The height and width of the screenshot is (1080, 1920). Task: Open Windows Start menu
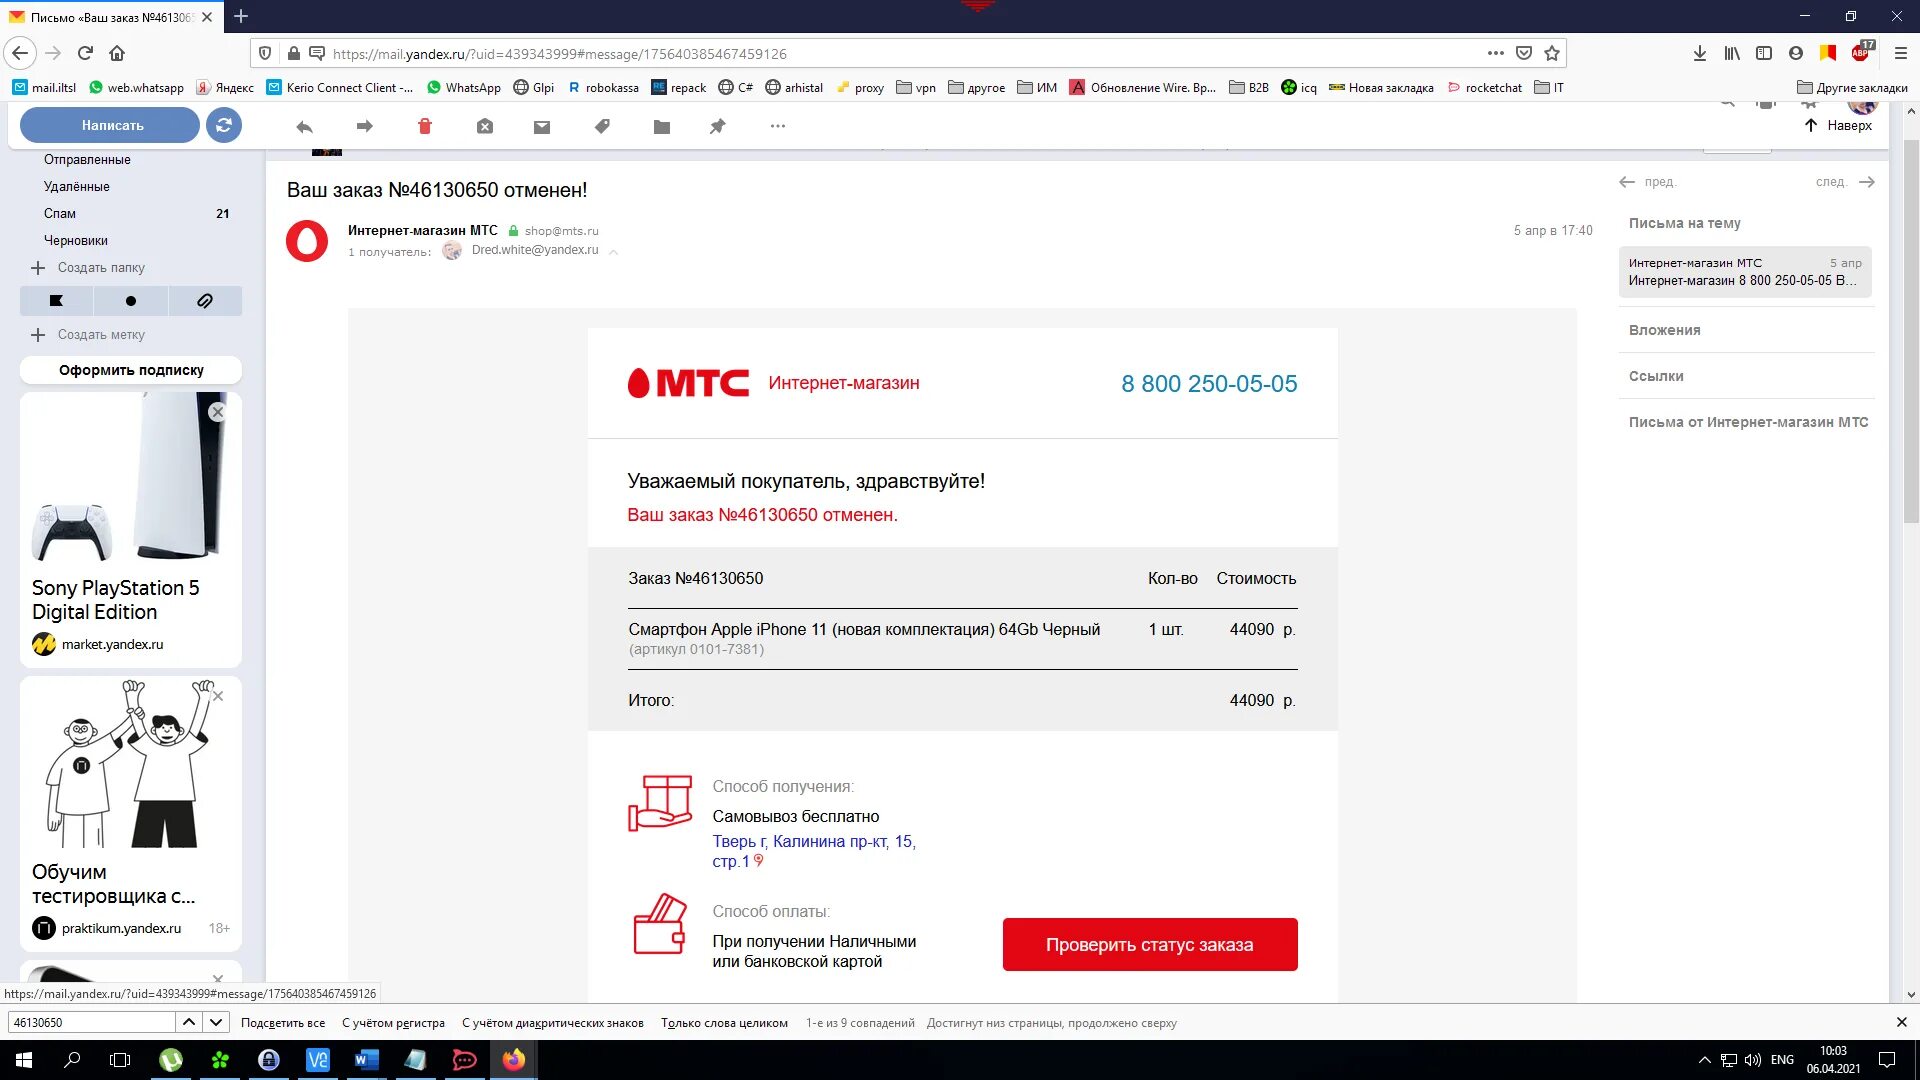tap(24, 1060)
